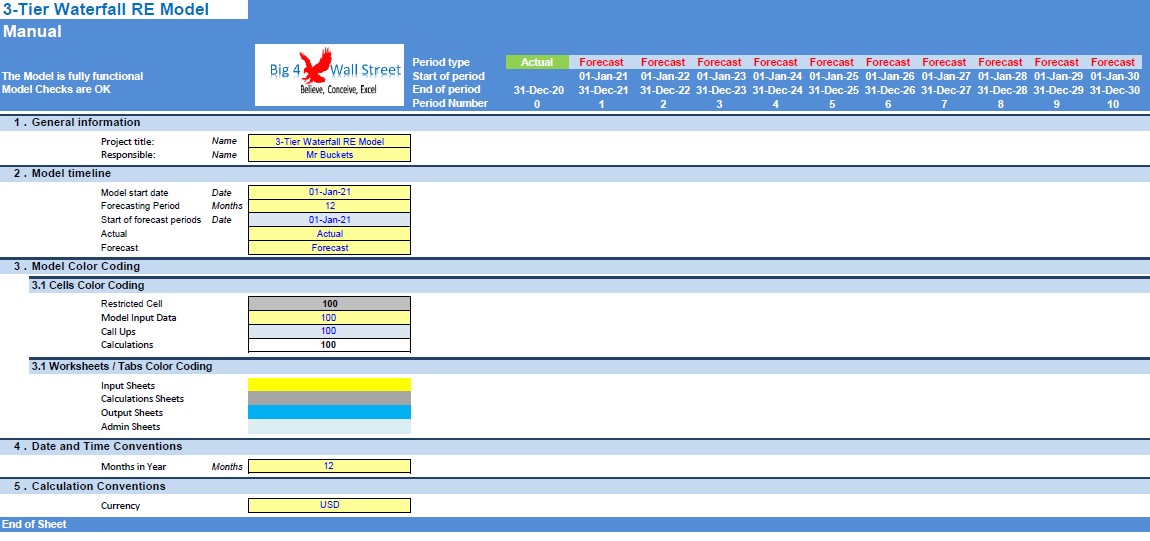Select the Start of forecast periods cell
Viewport: 1150px width, 541px height.
329,220
